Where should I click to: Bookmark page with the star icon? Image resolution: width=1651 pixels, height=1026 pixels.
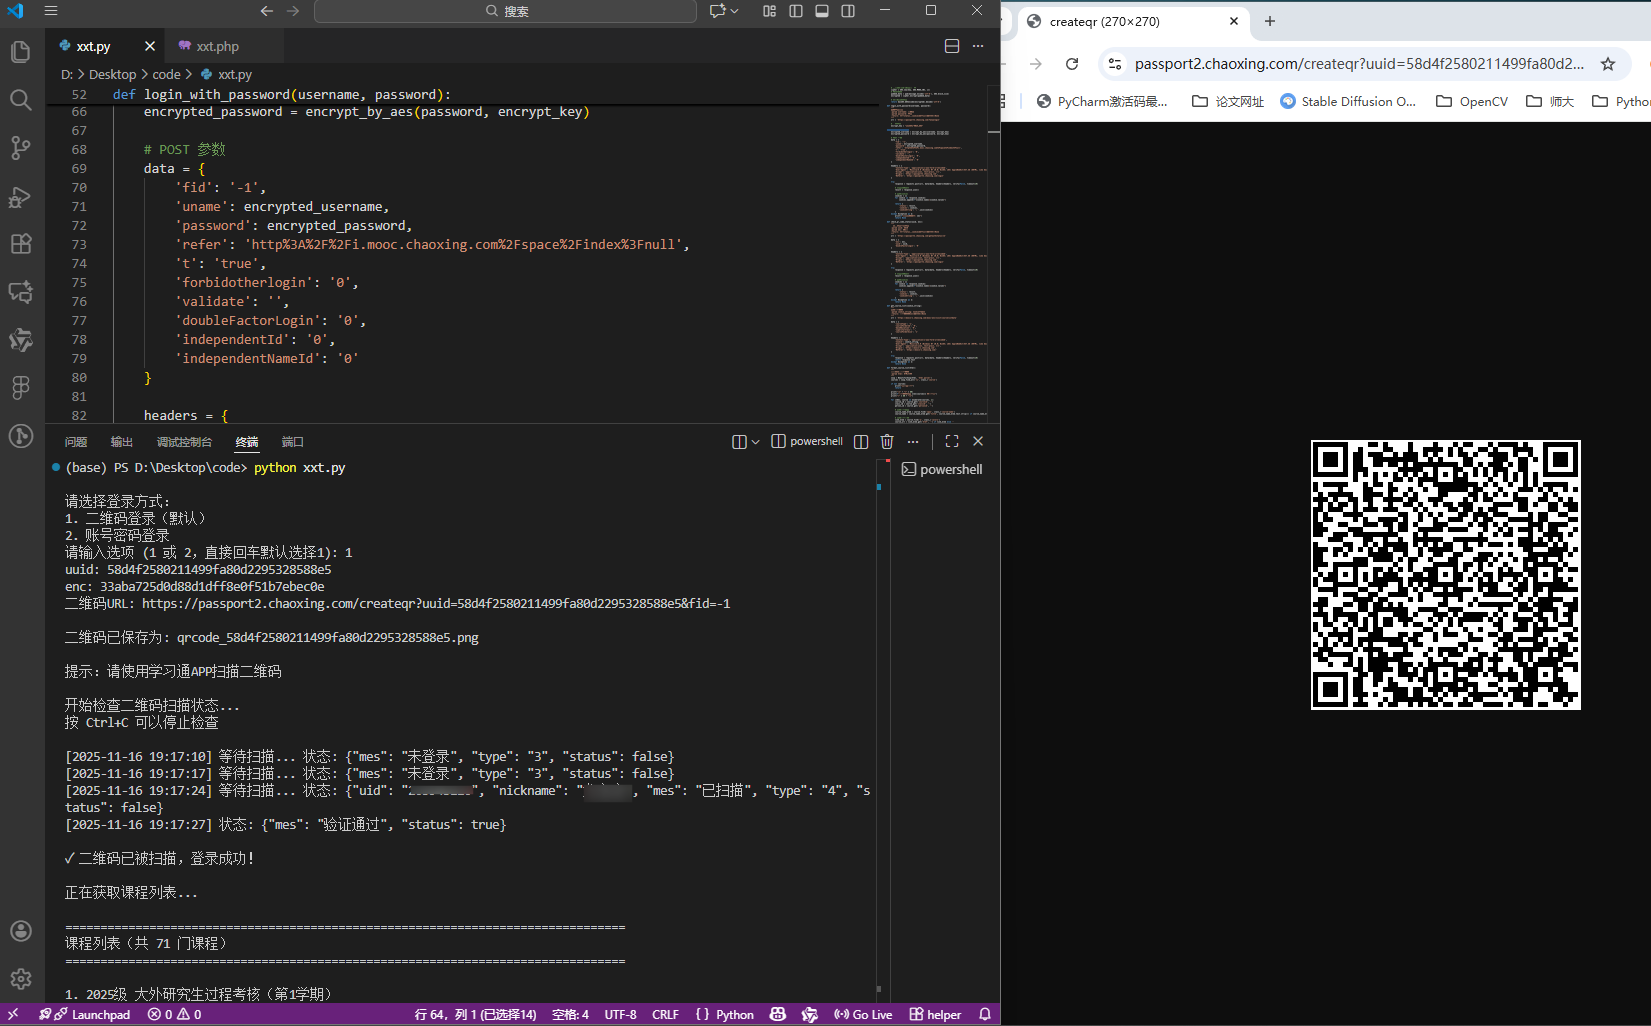[x=1608, y=64]
